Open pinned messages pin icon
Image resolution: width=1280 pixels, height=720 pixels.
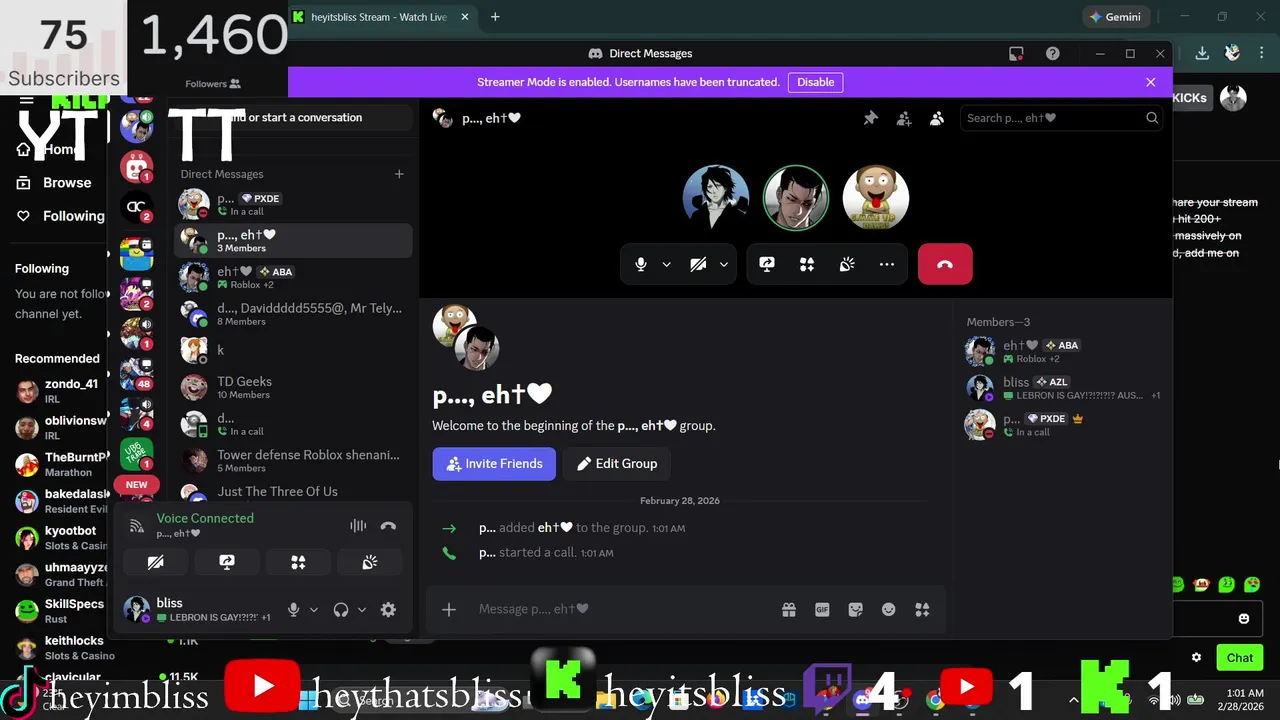[870, 118]
